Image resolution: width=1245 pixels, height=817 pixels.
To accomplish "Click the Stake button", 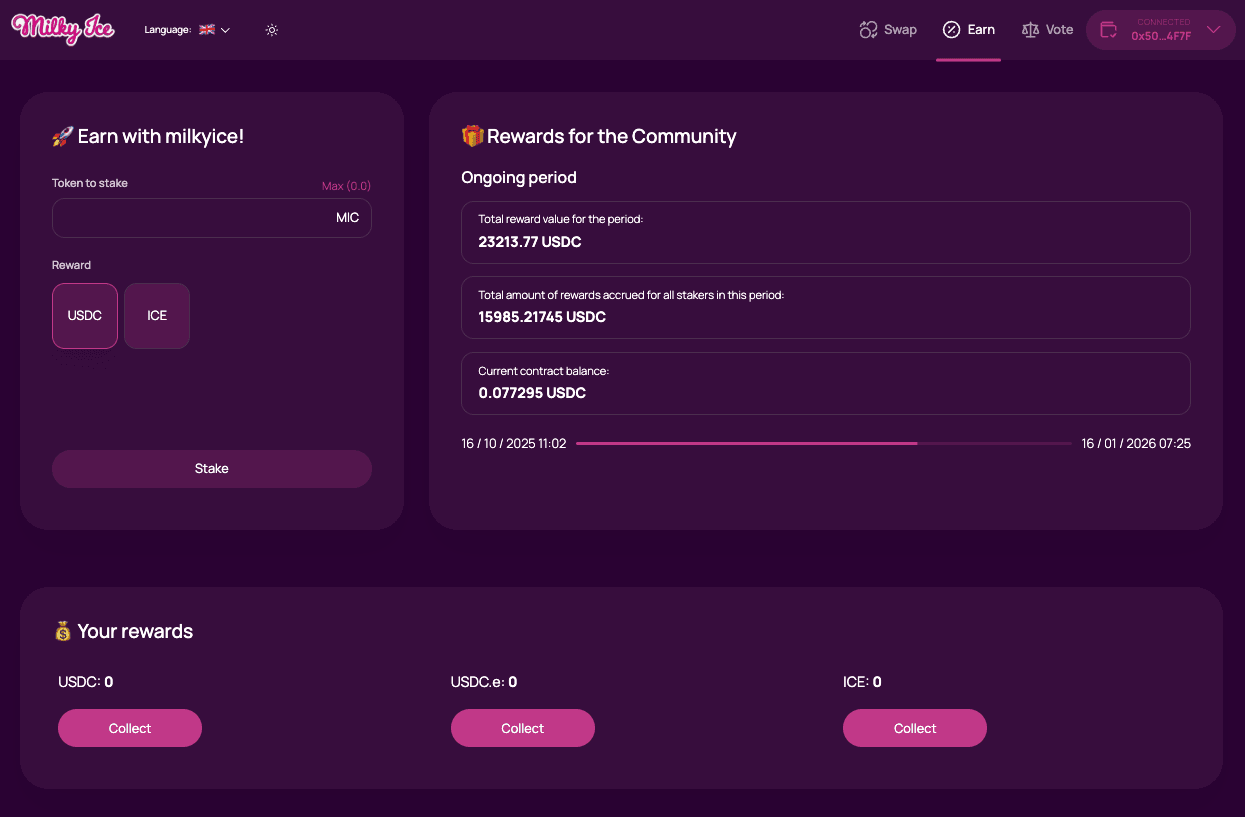I will point(211,468).
